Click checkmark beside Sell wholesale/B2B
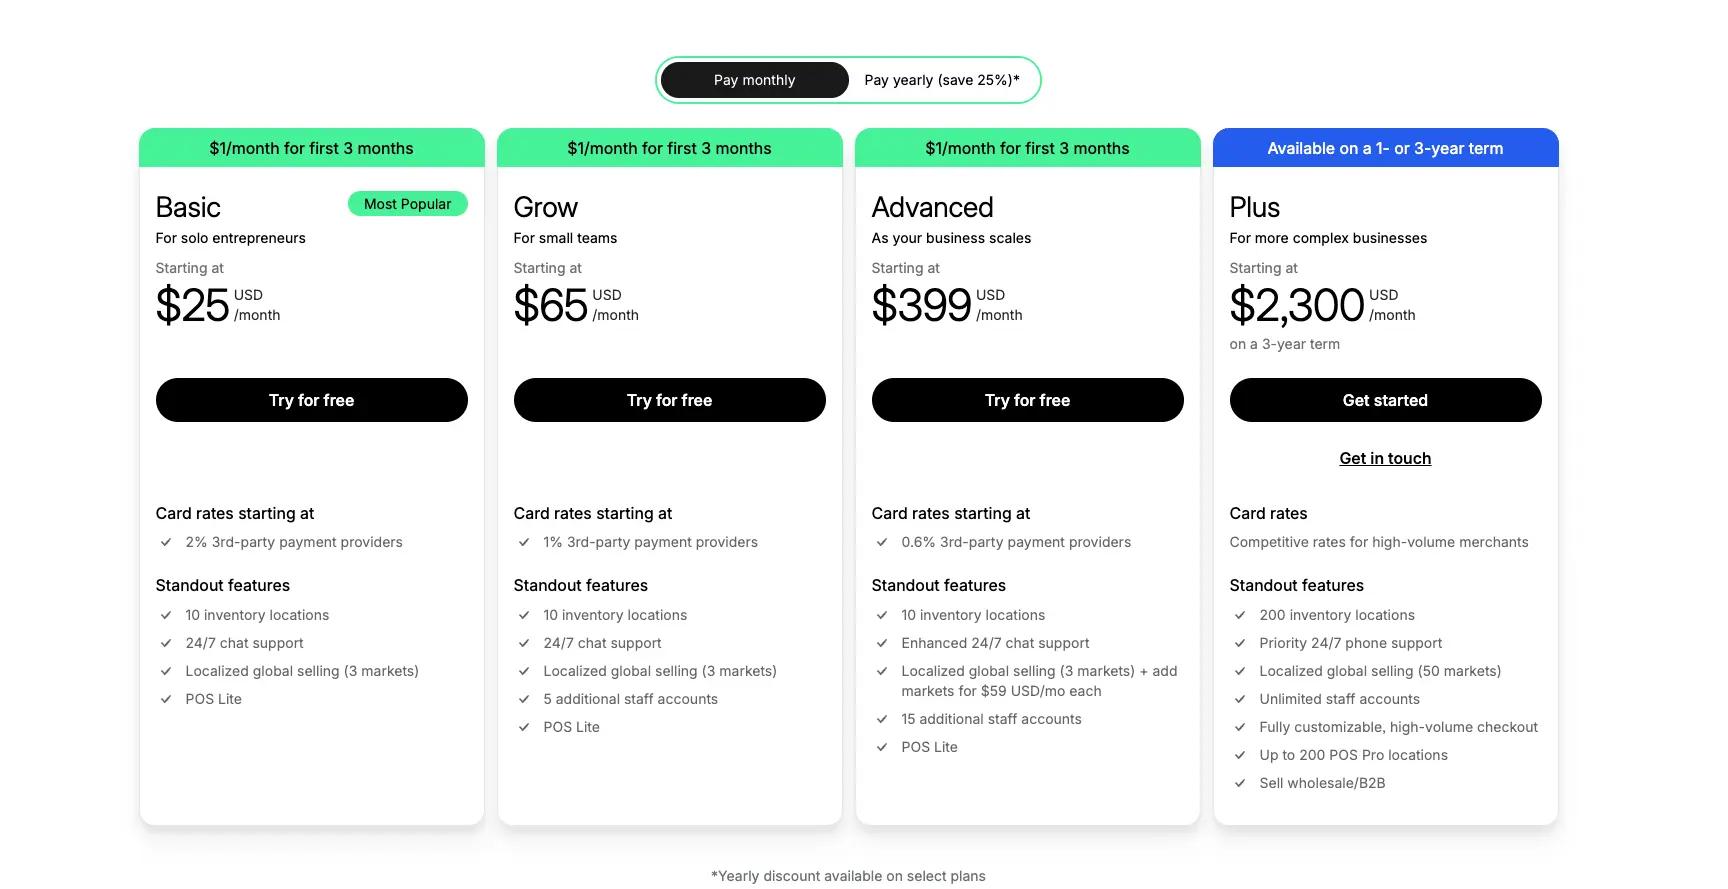Viewport: 1728px width, 889px height. tap(1240, 783)
